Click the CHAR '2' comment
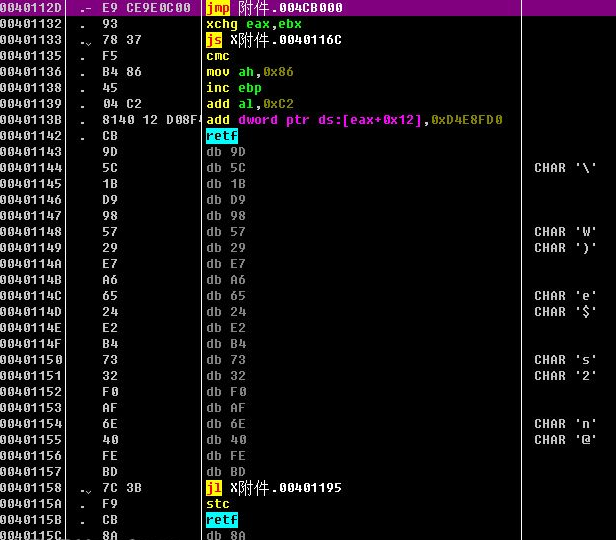The width and height of the screenshot is (616, 540). 565,376
